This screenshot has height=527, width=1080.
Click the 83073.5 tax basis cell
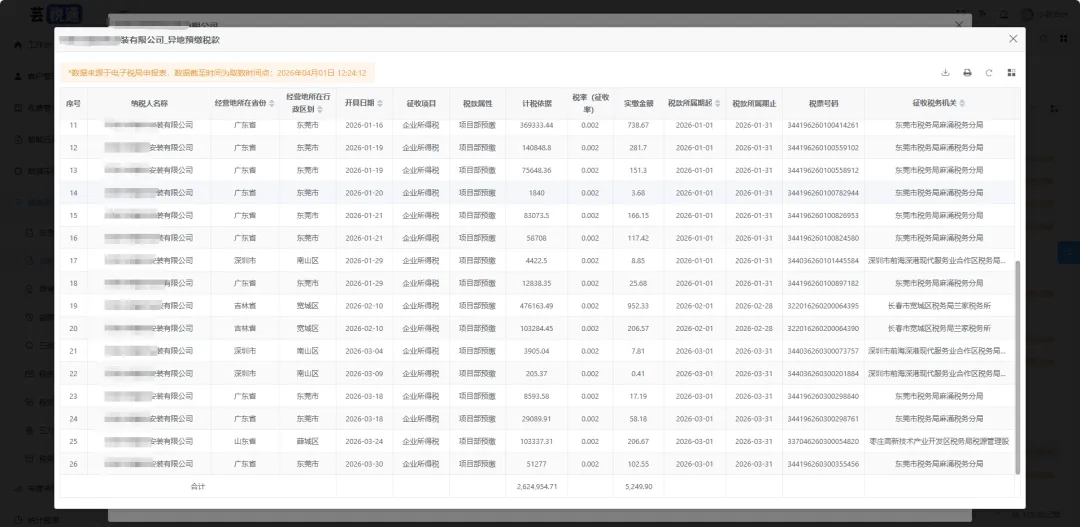click(537, 216)
